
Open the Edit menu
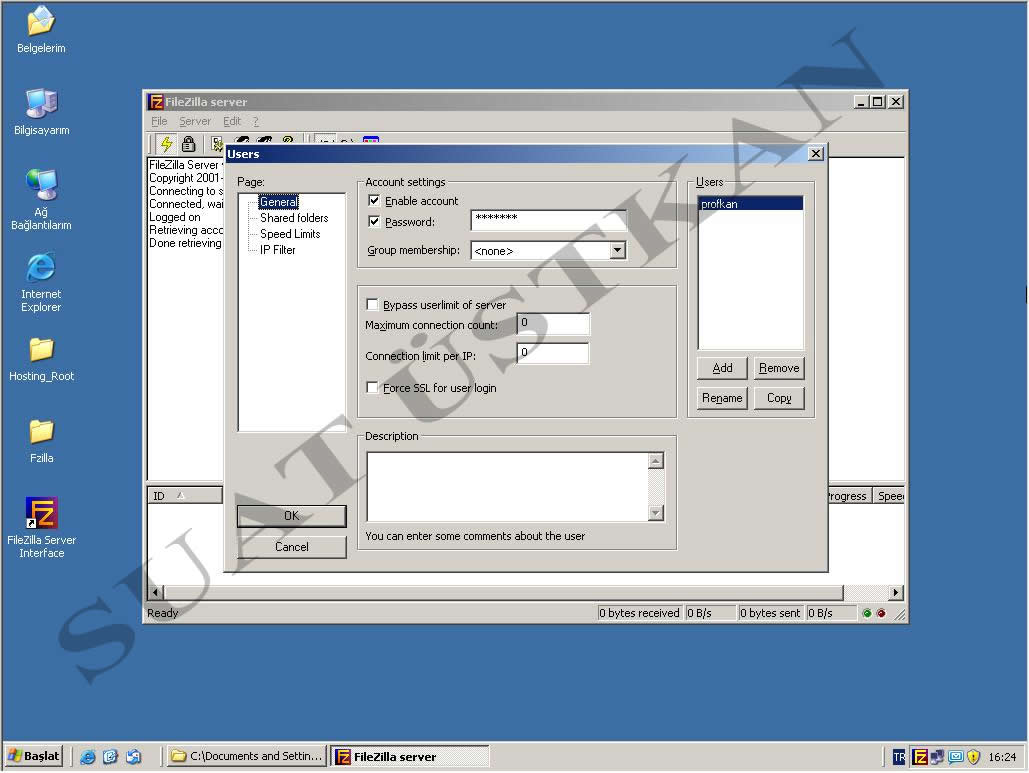[x=232, y=121]
